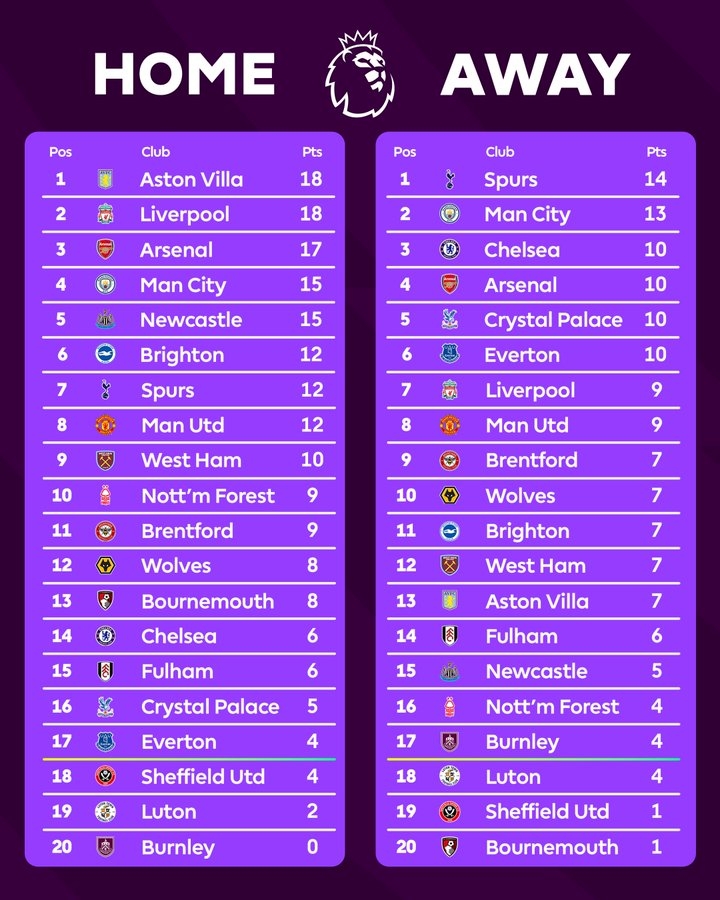Click Liverpool crest in Home table
The width and height of the screenshot is (720, 900).
point(105,214)
